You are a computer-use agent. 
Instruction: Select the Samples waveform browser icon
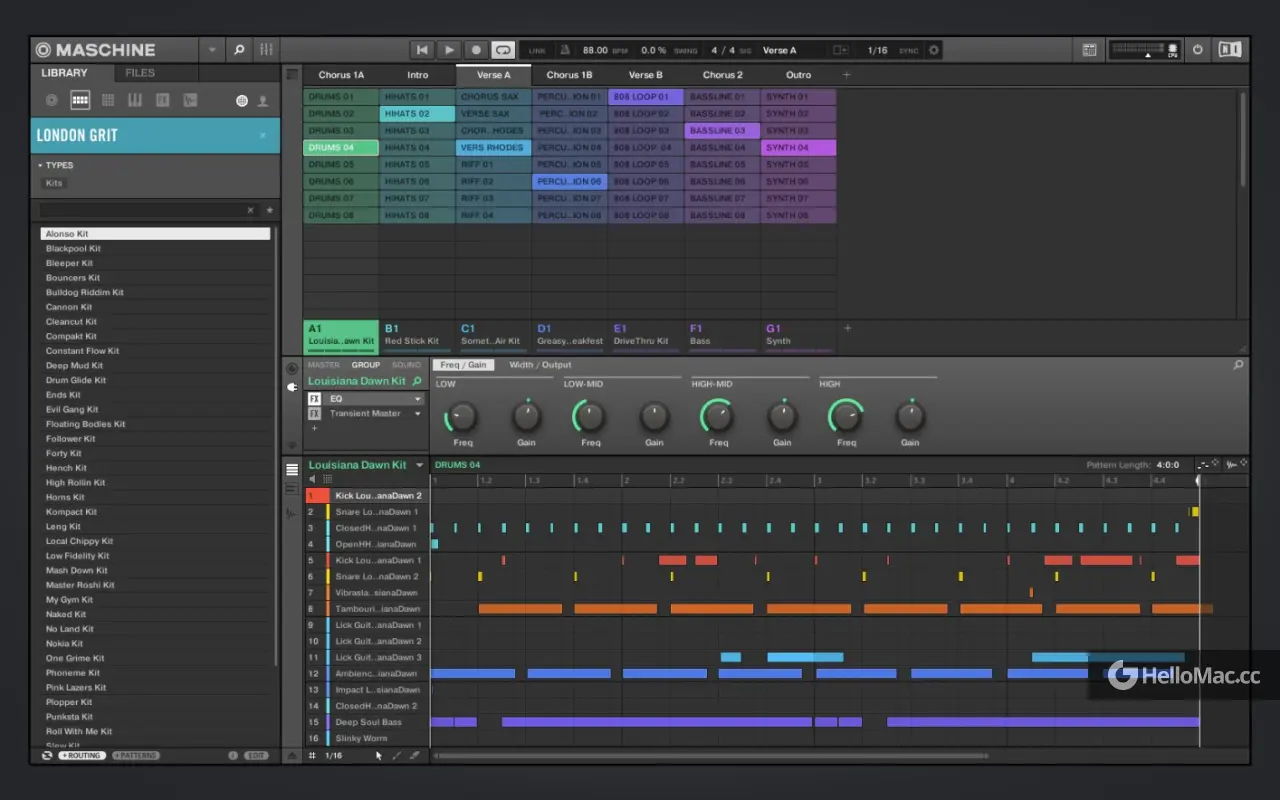point(190,101)
